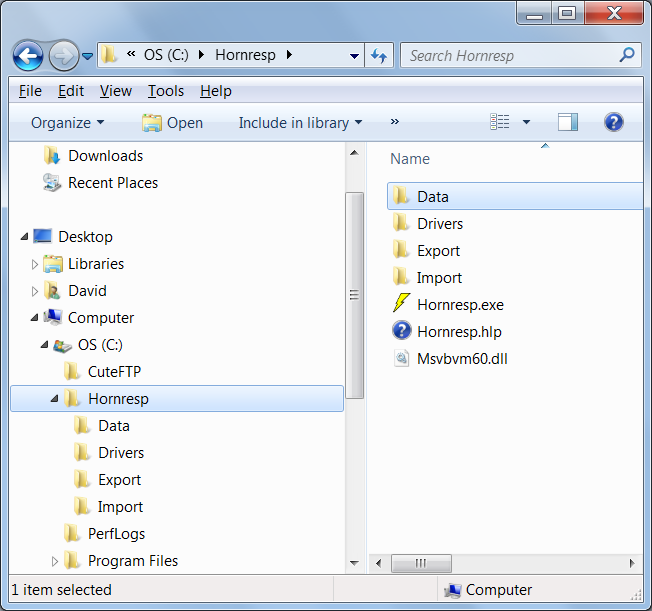Click Hornresp in the address bar path
Screen dimensions: 652x611
[245, 55]
